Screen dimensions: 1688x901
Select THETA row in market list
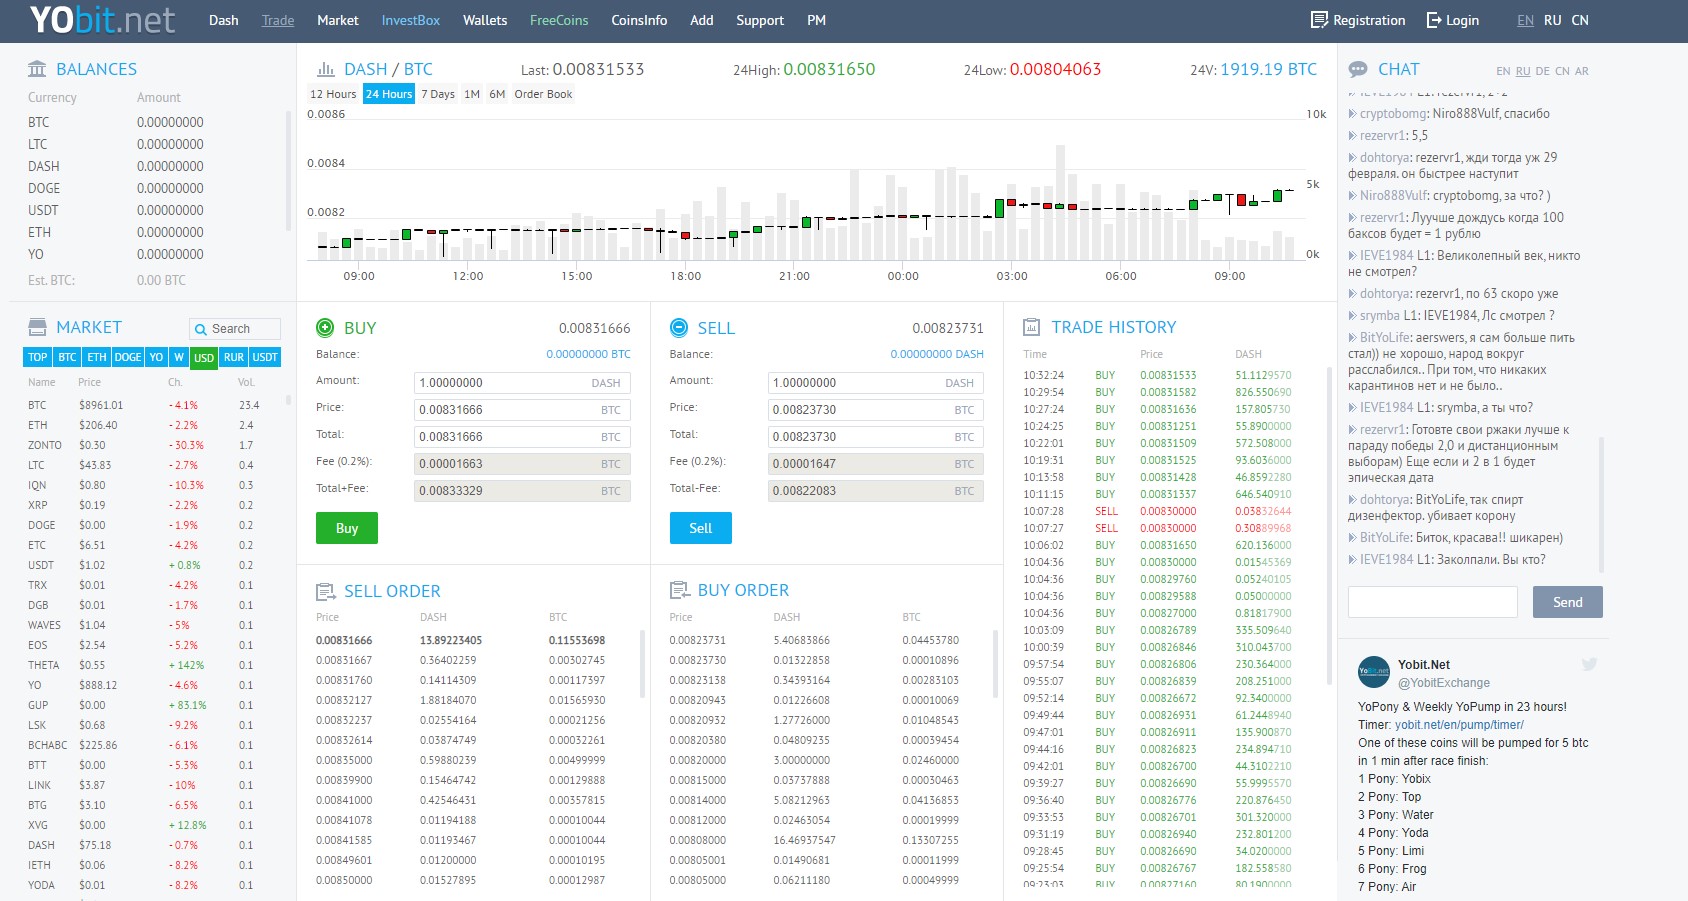[148, 665]
